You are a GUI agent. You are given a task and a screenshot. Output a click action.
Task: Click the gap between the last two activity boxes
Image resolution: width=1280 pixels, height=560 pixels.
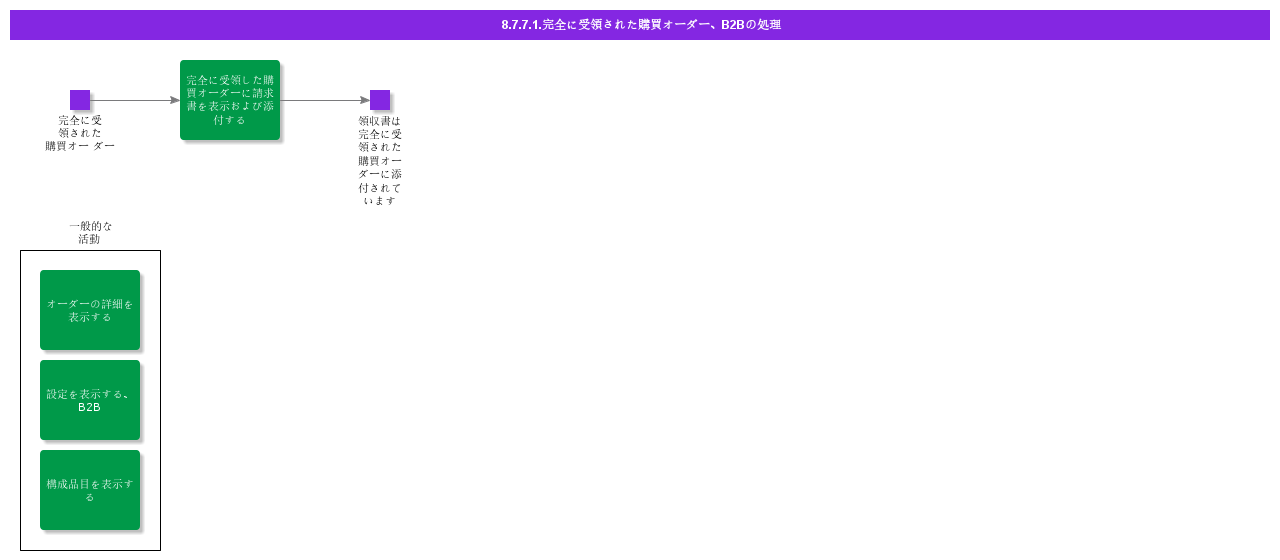[x=90, y=445]
